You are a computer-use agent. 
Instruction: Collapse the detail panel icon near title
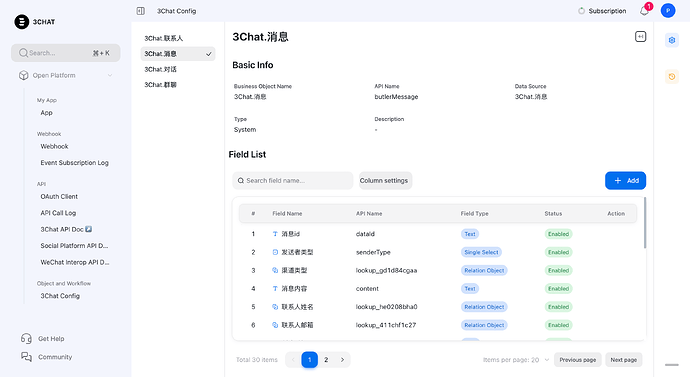coord(640,37)
